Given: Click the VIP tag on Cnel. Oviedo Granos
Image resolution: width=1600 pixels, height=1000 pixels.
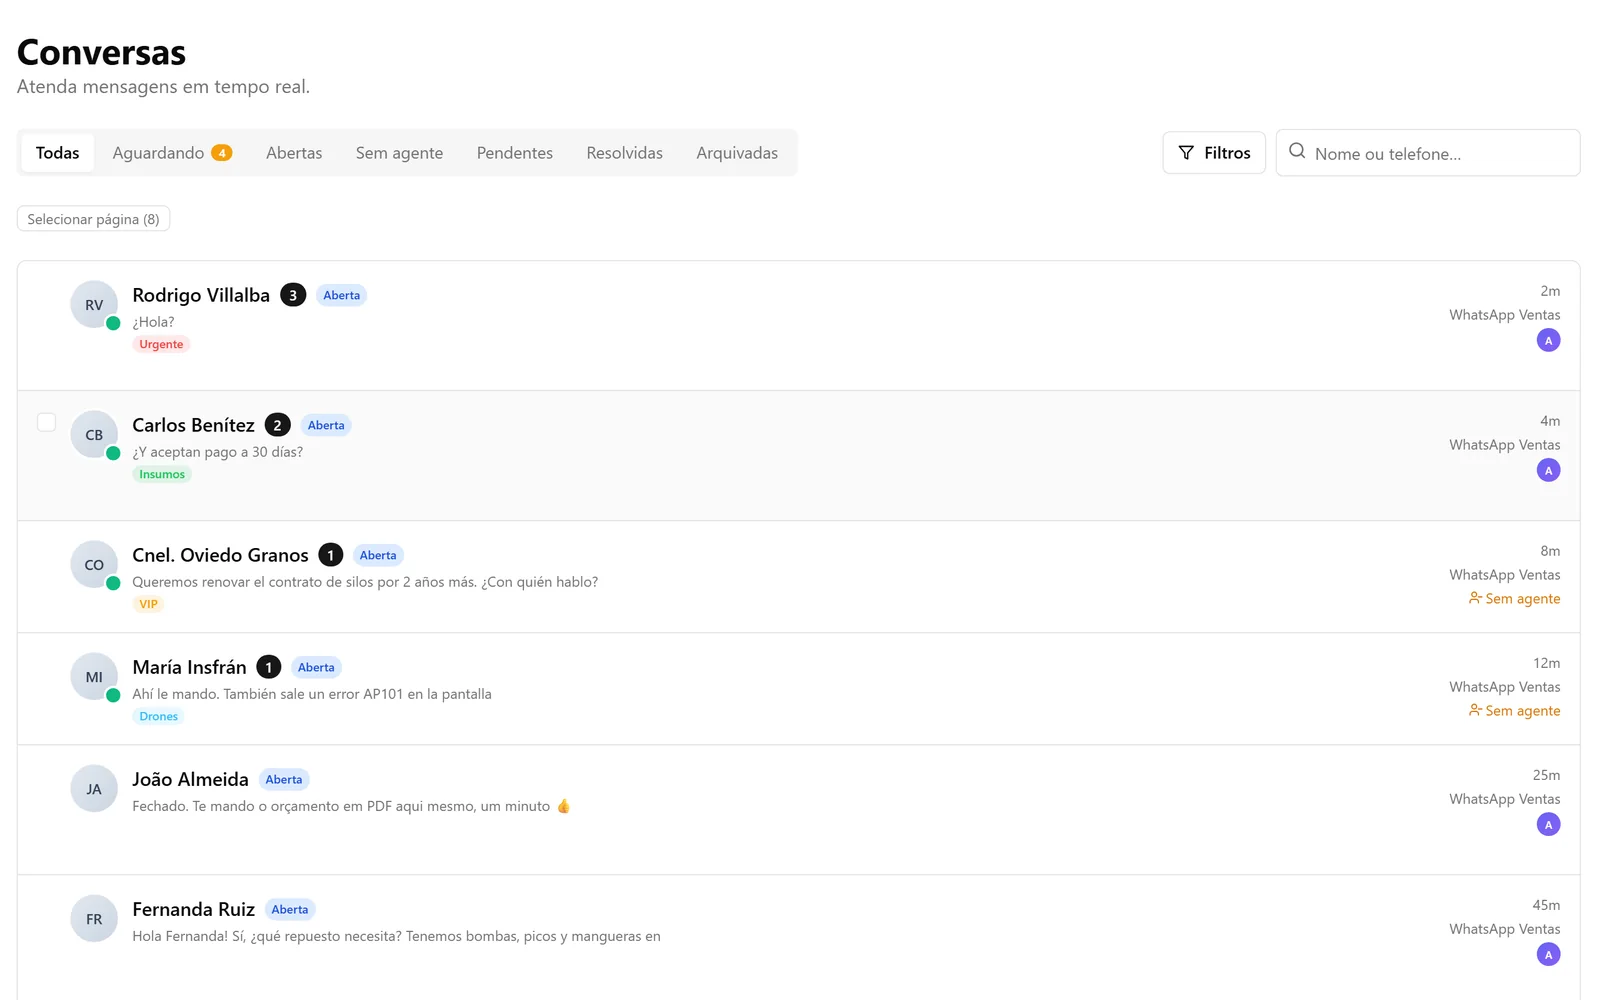Looking at the screenshot, I should [x=148, y=604].
